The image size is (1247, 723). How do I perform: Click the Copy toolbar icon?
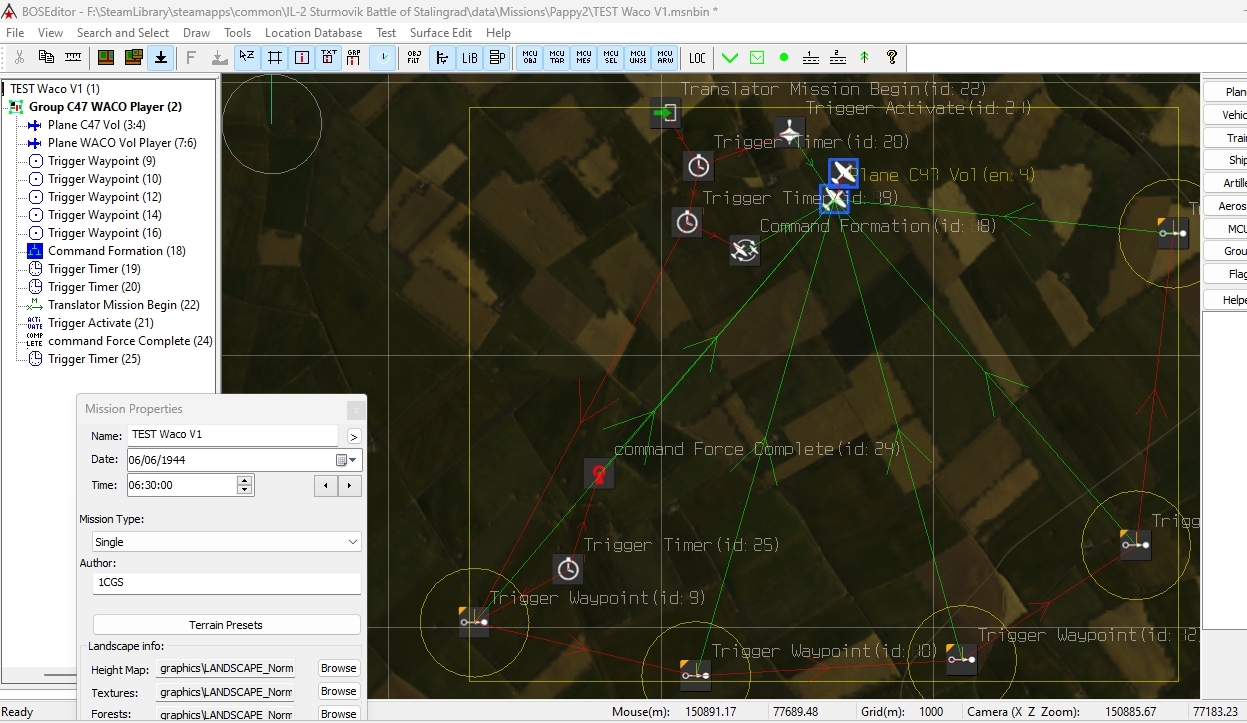tap(46, 58)
